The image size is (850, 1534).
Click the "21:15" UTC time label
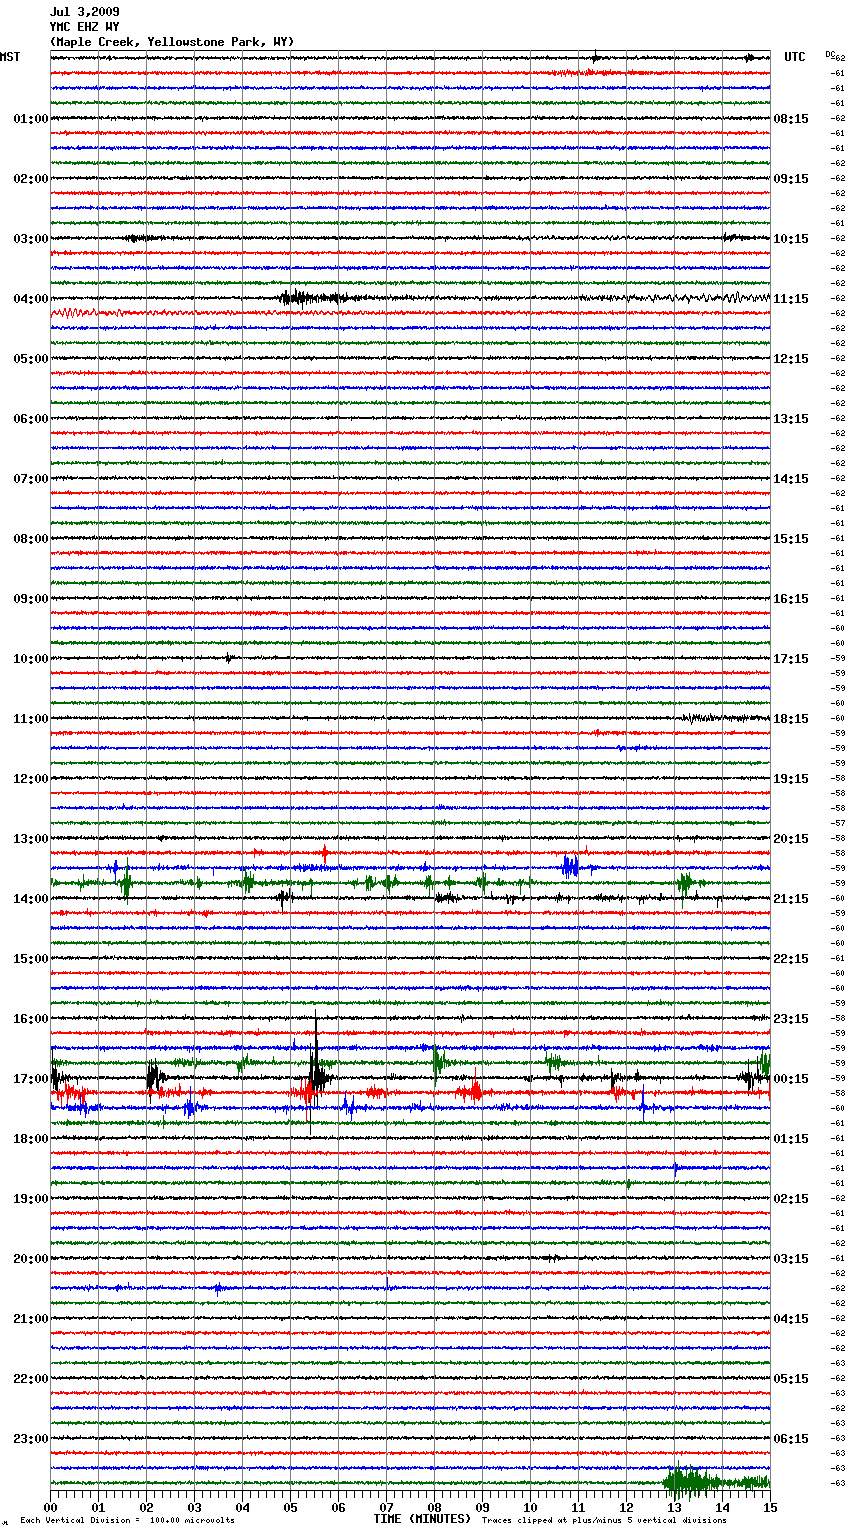click(791, 899)
